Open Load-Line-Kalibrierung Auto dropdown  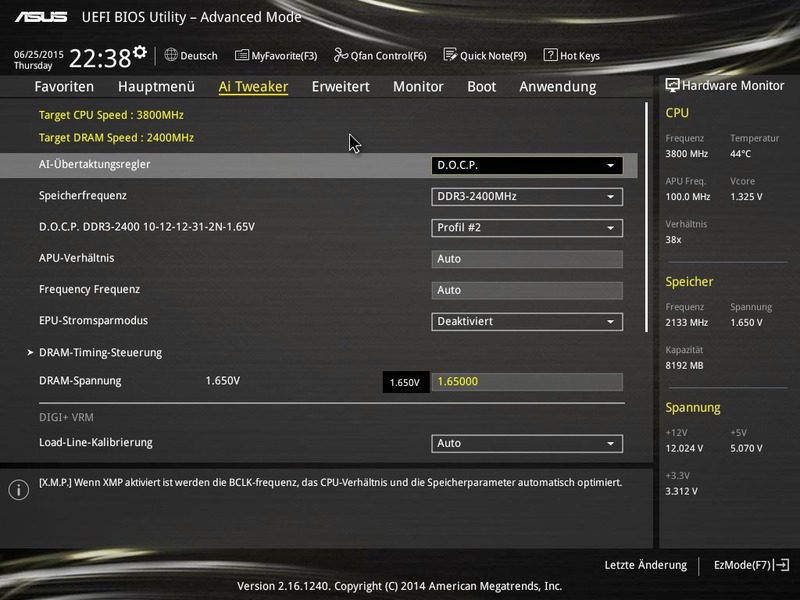pos(527,443)
